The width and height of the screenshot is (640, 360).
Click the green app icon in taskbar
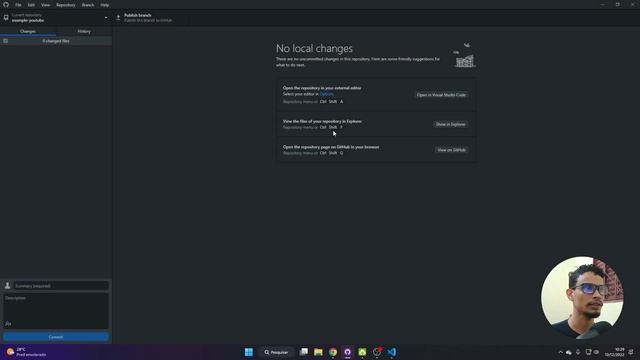coord(362,352)
